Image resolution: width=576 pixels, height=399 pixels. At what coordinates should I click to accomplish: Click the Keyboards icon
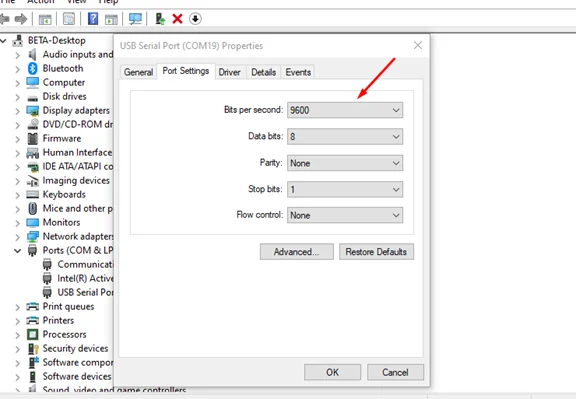[x=33, y=195]
